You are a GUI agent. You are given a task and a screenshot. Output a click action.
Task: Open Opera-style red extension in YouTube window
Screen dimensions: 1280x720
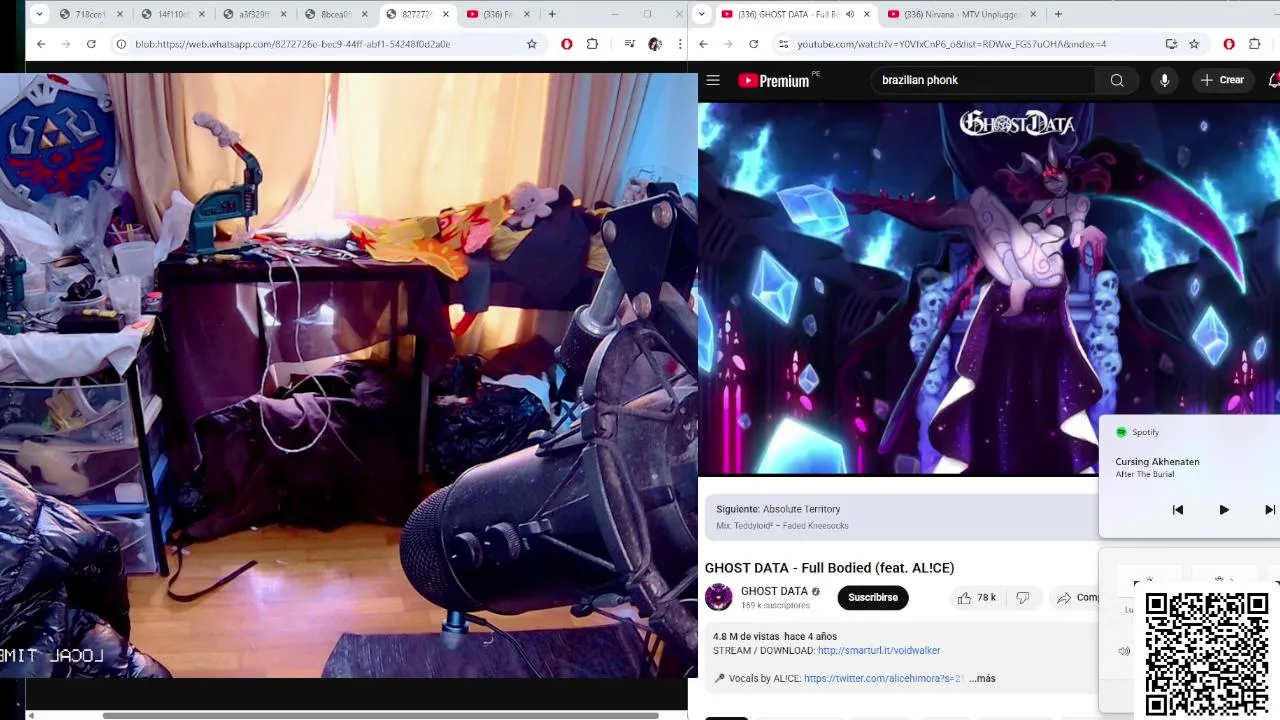[1229, 44]
